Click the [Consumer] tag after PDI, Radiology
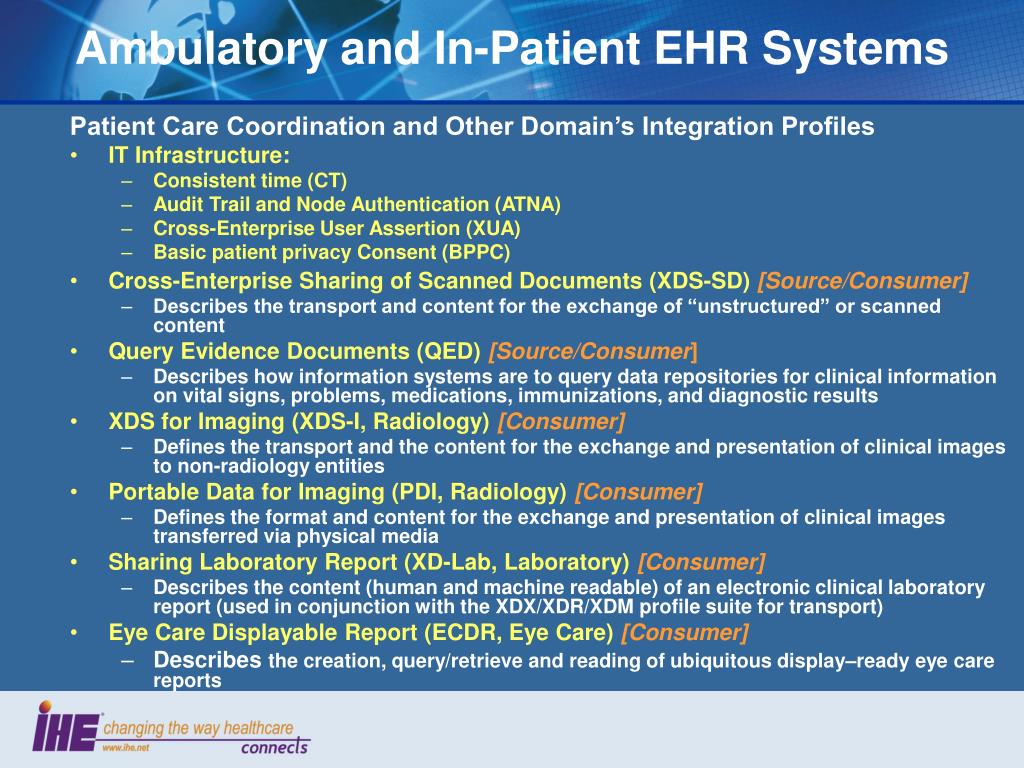This screenshot has height=768, width=1024. point(639,492)
